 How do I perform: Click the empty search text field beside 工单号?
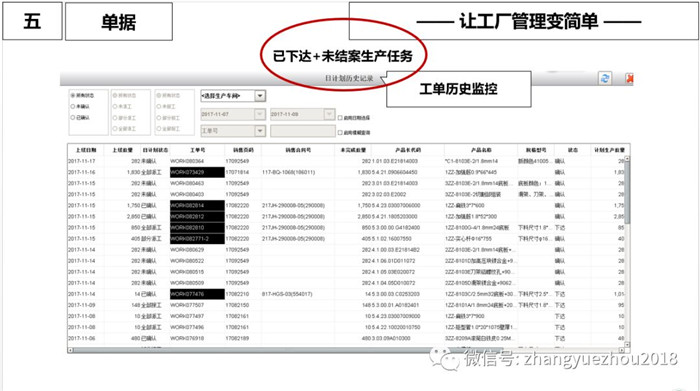pyautogui.click(x=303, y=131)
